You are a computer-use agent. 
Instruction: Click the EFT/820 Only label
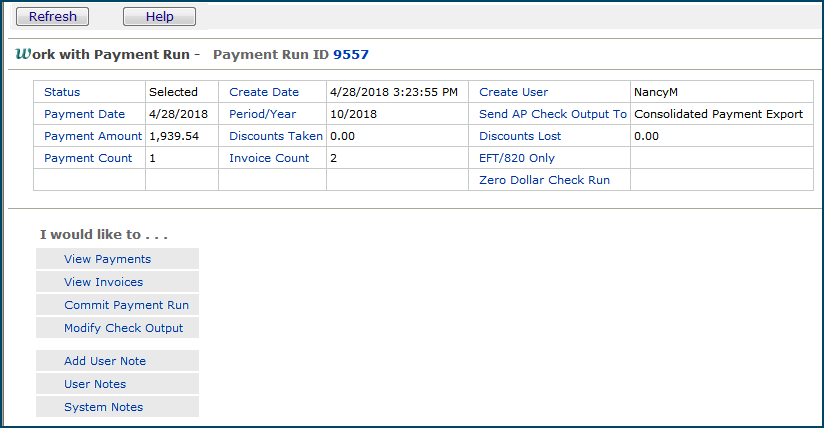517,158
